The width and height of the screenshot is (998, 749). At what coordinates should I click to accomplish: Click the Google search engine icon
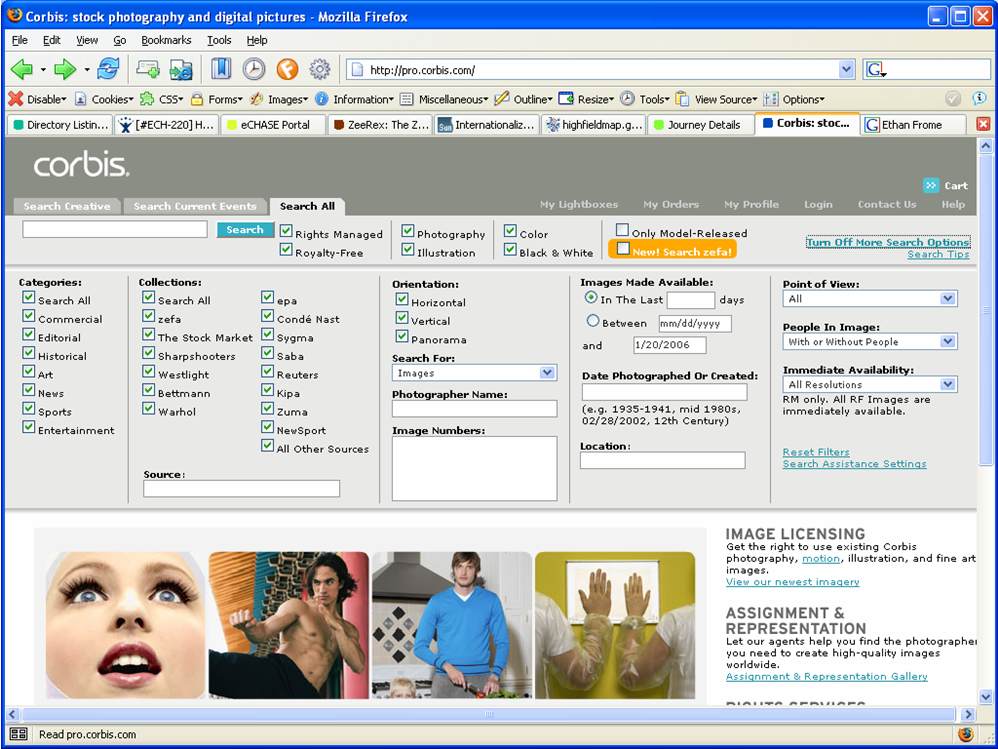pyautogui.click(x=876, y=69)
